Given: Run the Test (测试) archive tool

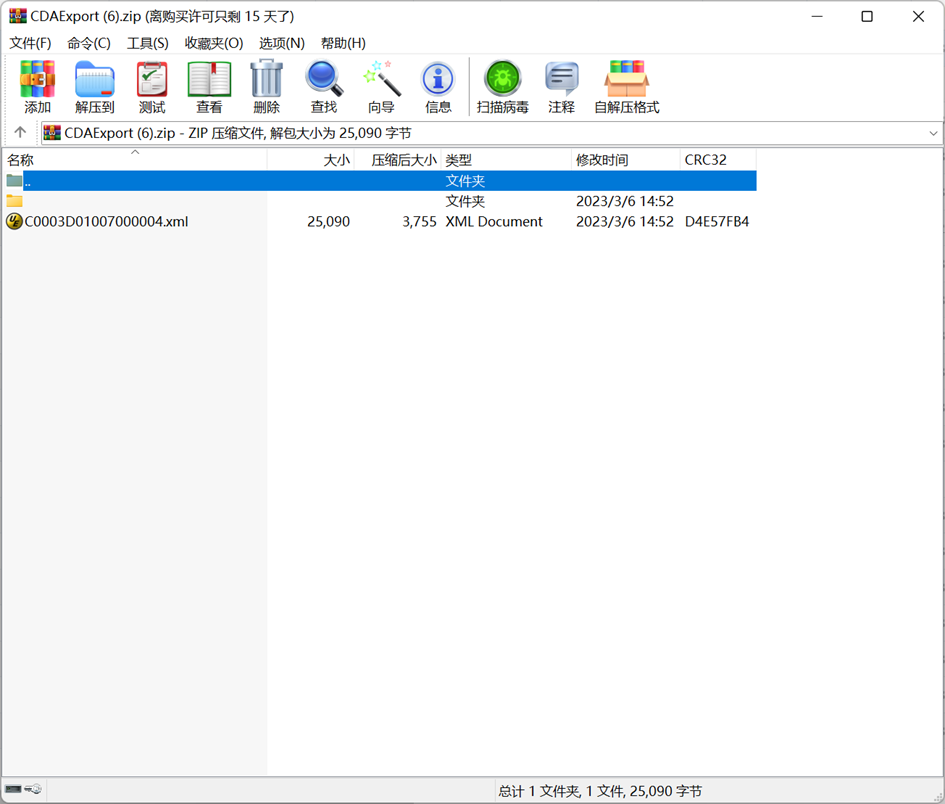Looking at the screenshot, I should (x=152, y=87).
